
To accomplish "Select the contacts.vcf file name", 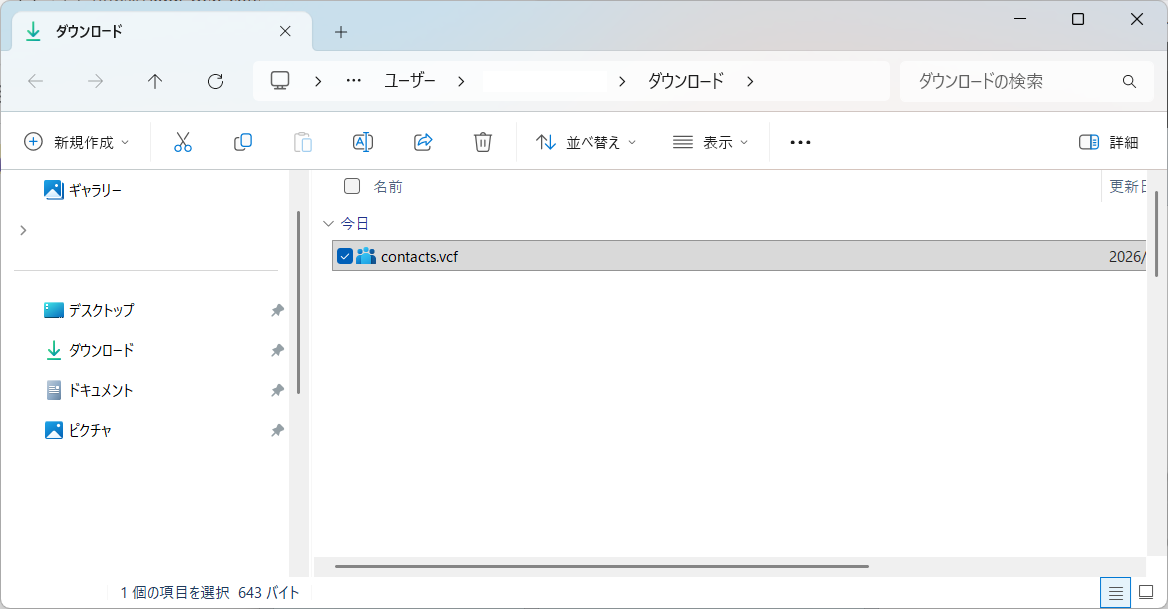I will pyautogui.click(x=419, y=257).
